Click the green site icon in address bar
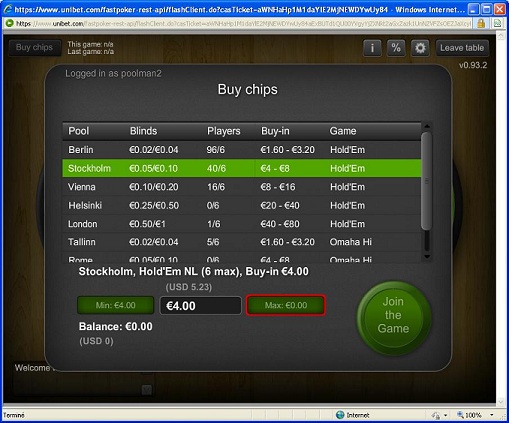The image size is (509, 423). (10, 23)
